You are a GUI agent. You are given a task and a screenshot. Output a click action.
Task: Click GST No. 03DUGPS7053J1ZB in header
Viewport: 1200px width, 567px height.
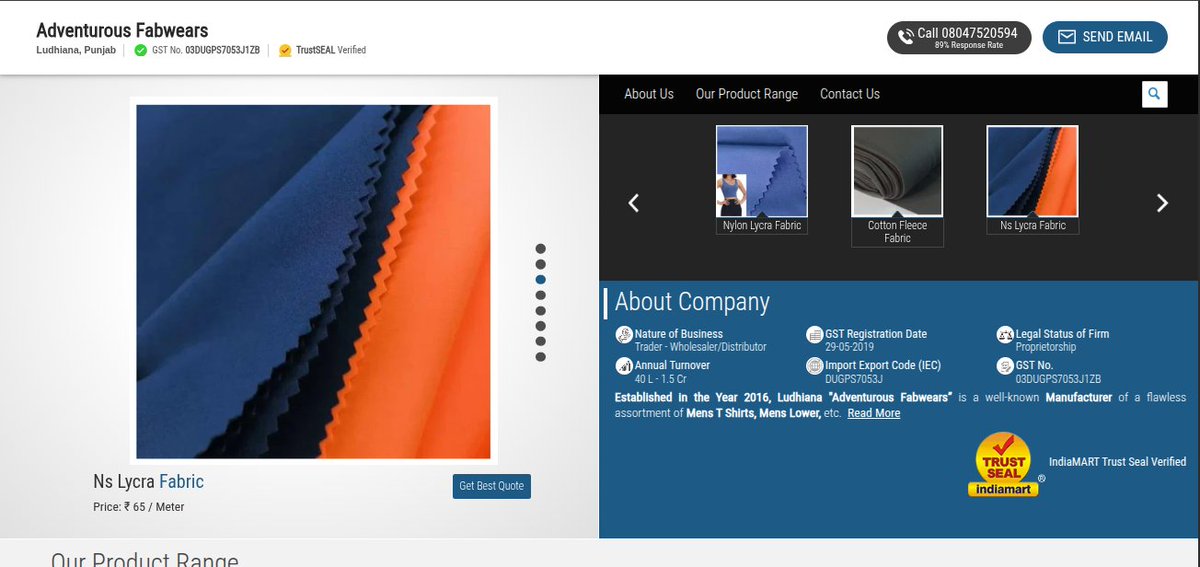pyautogui.click(x=206, y=50)
